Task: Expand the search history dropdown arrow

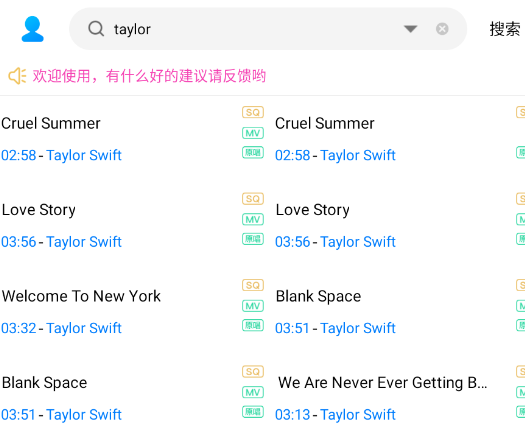Action: [410, 29]
